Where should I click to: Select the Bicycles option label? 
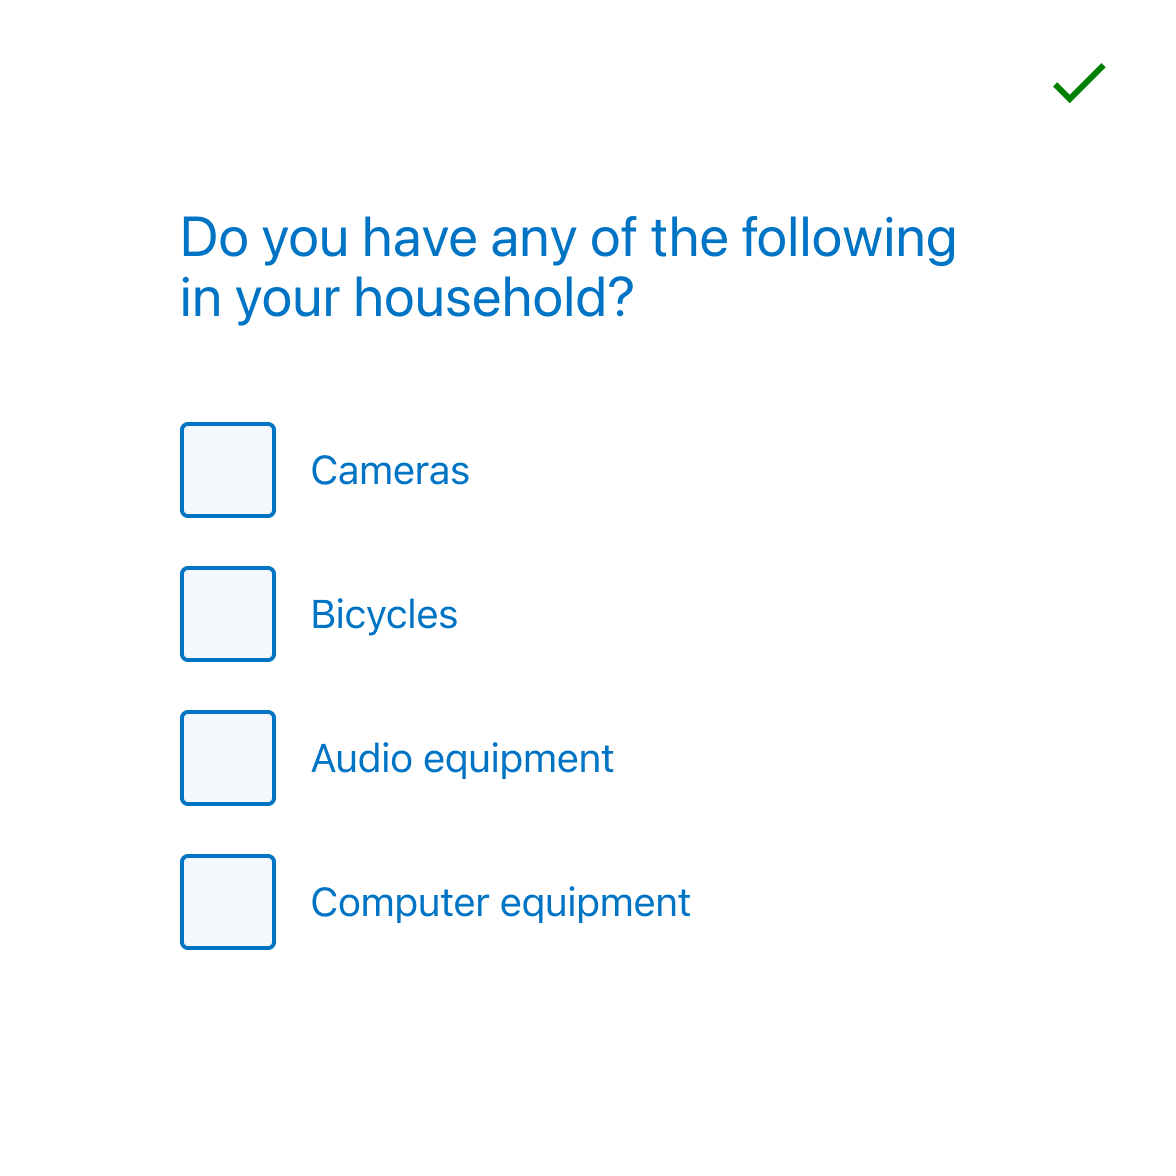(x=384, y=613)
